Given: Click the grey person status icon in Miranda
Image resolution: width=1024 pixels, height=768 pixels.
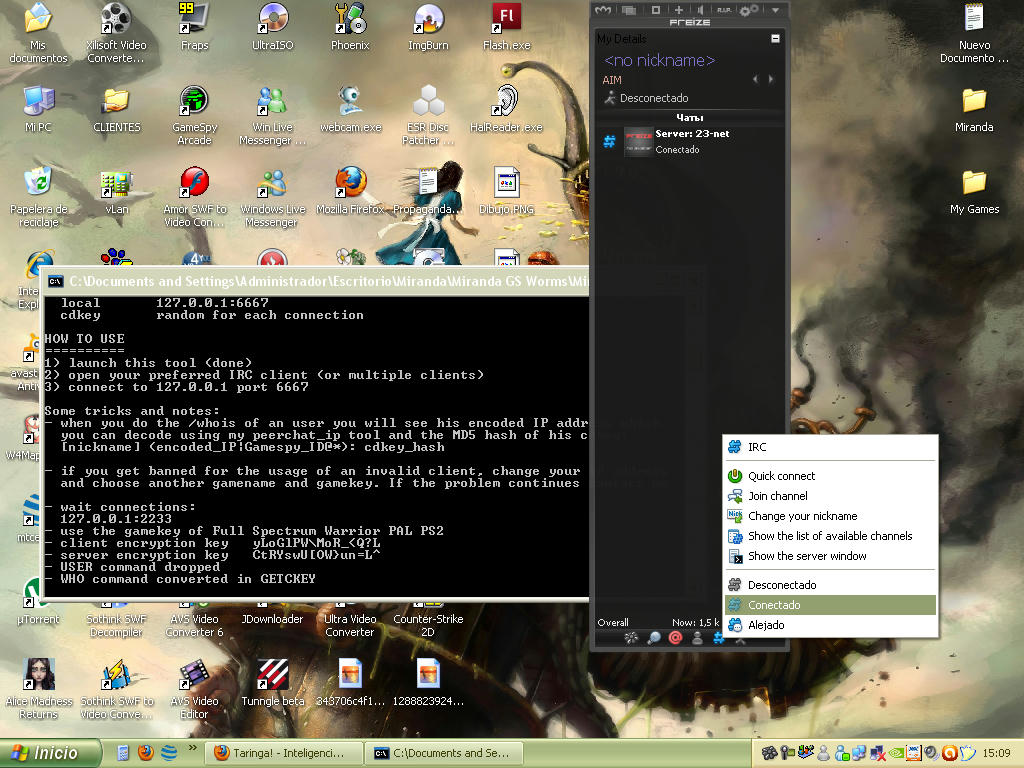Looking at the screenshot, I should (x=697, y=638).
